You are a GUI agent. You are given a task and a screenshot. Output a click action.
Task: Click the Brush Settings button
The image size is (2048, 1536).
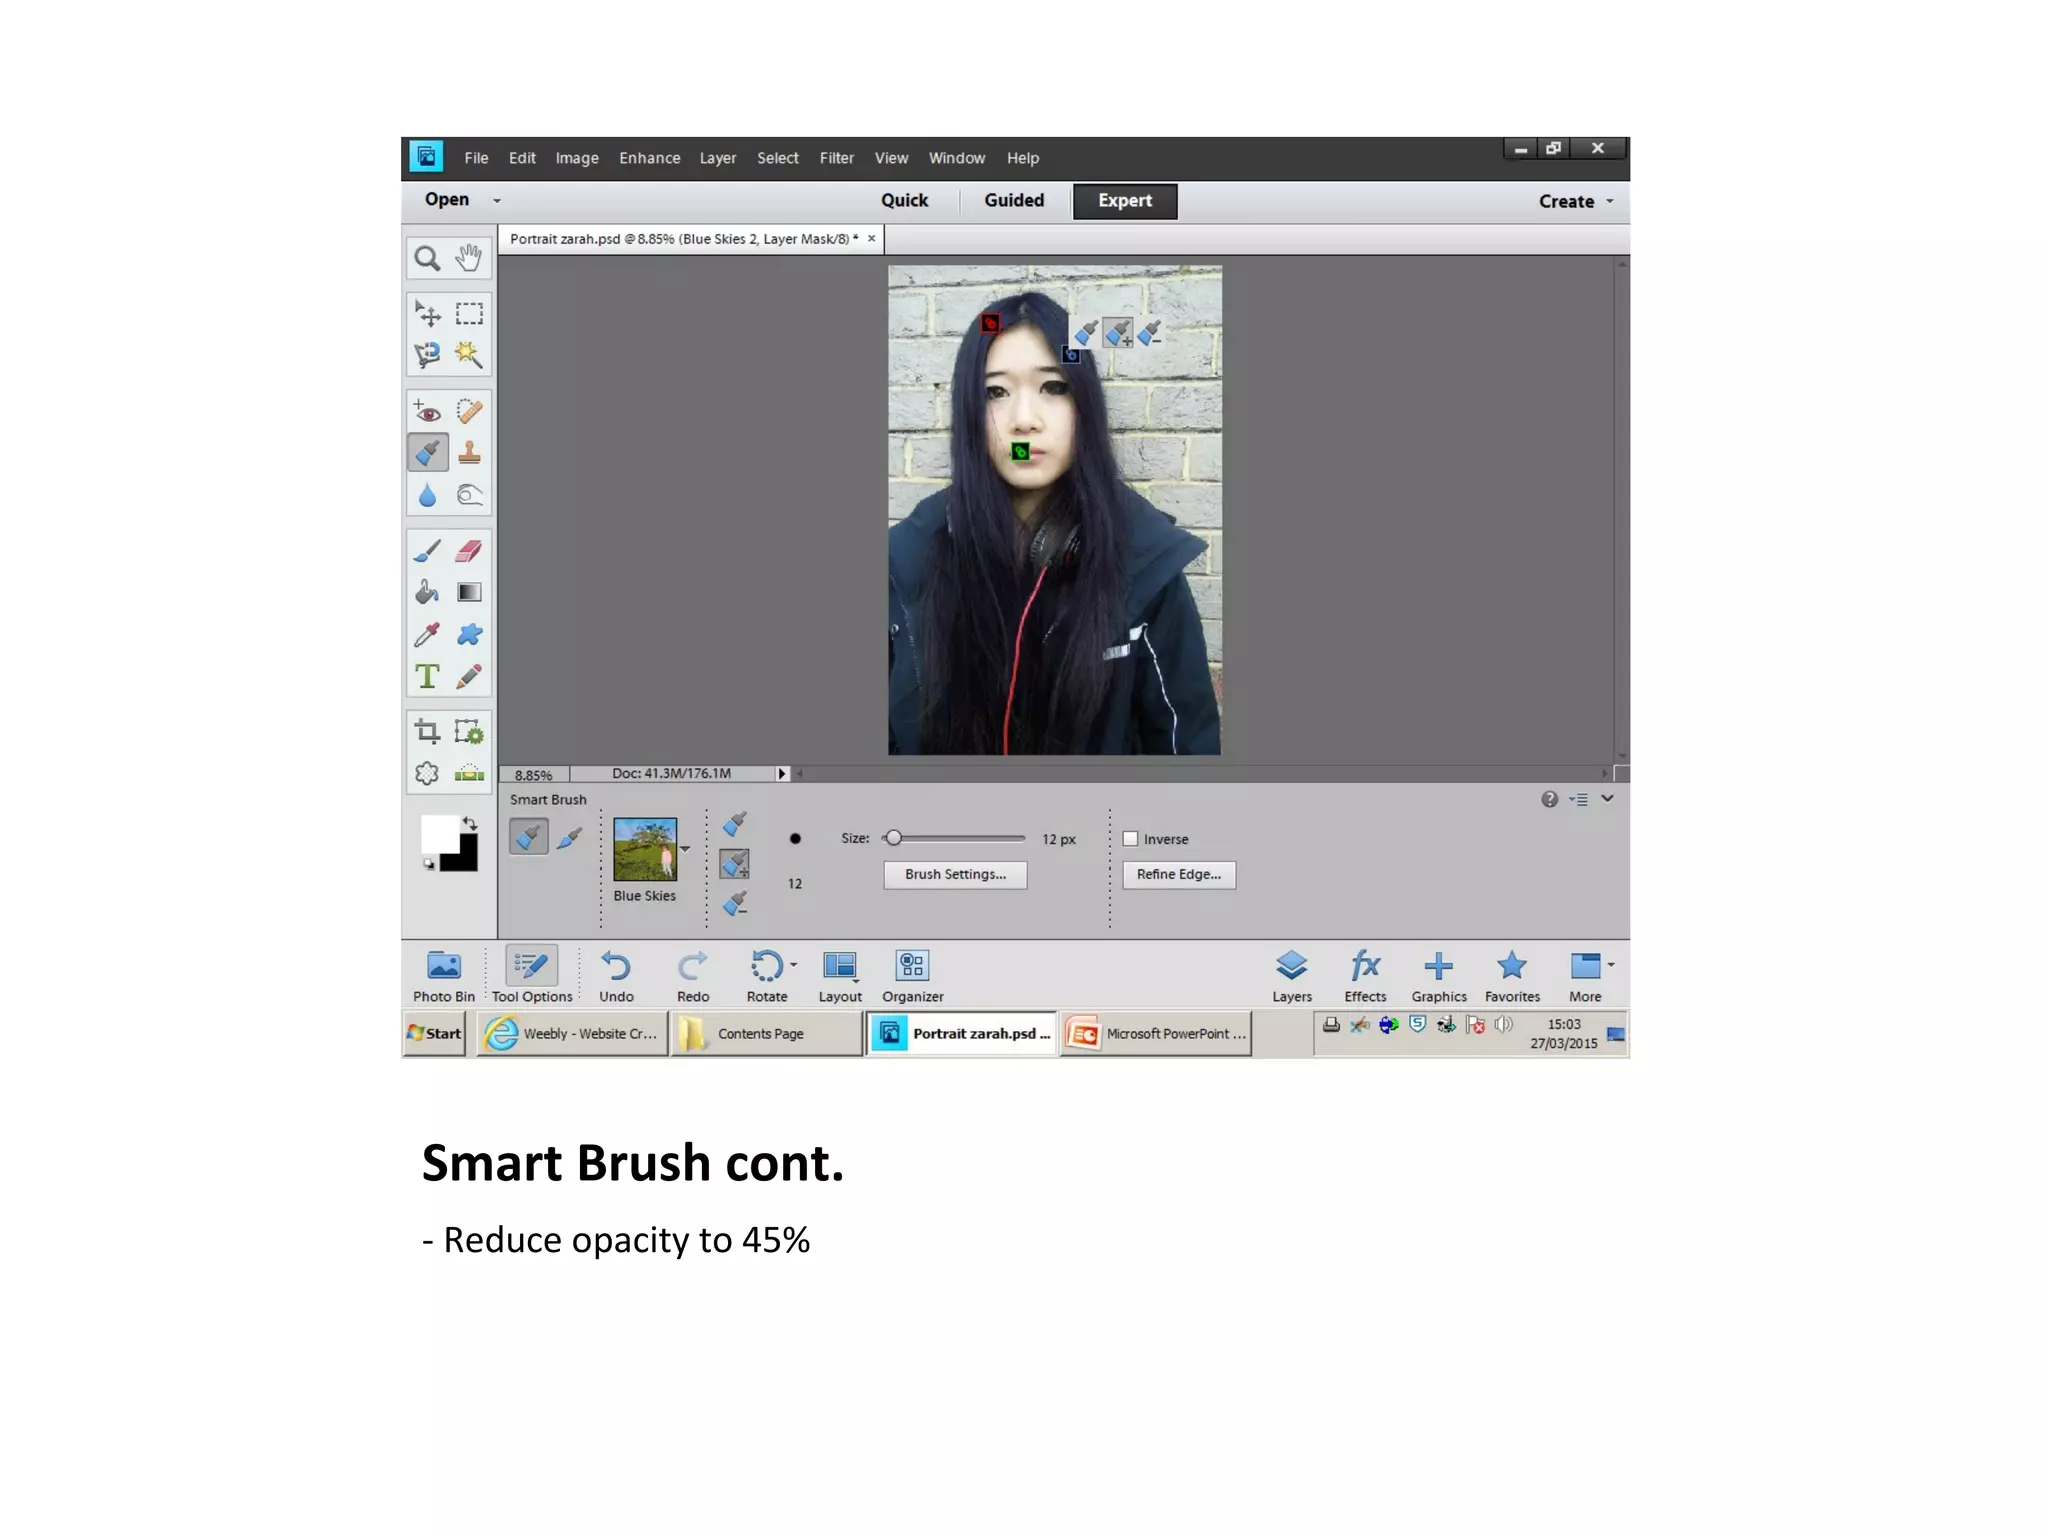(956, 875)
